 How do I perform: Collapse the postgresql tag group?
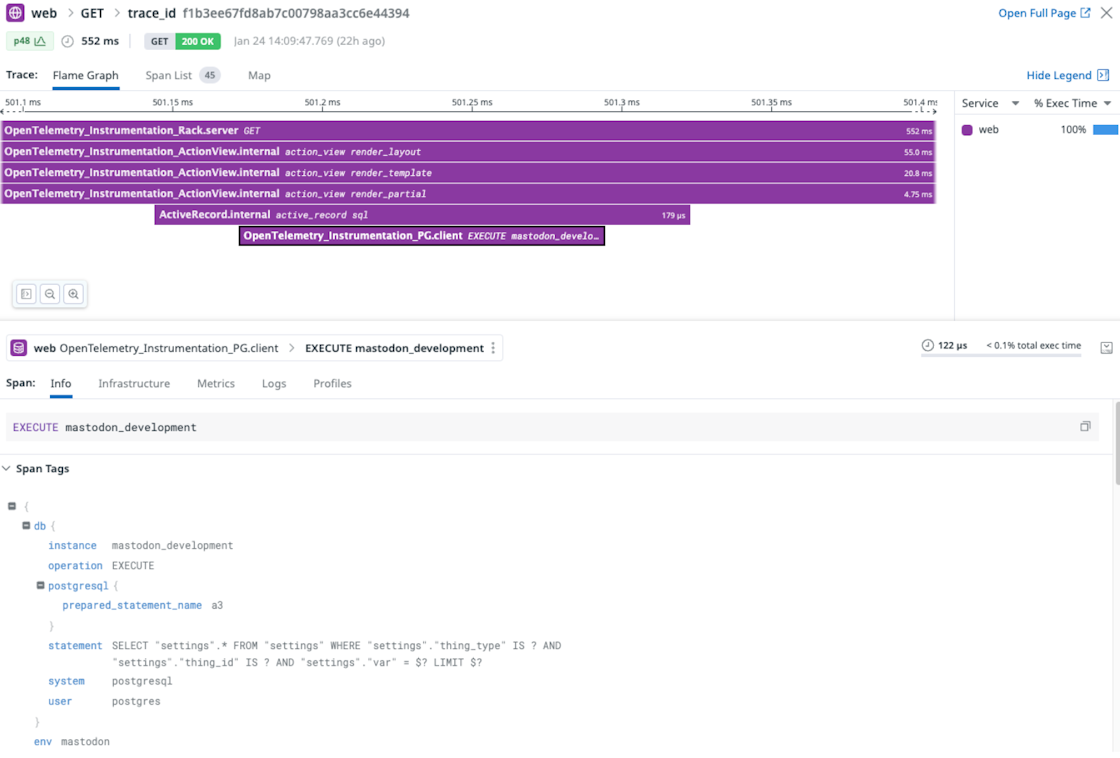pyautogui.click(x=40, y=585)
